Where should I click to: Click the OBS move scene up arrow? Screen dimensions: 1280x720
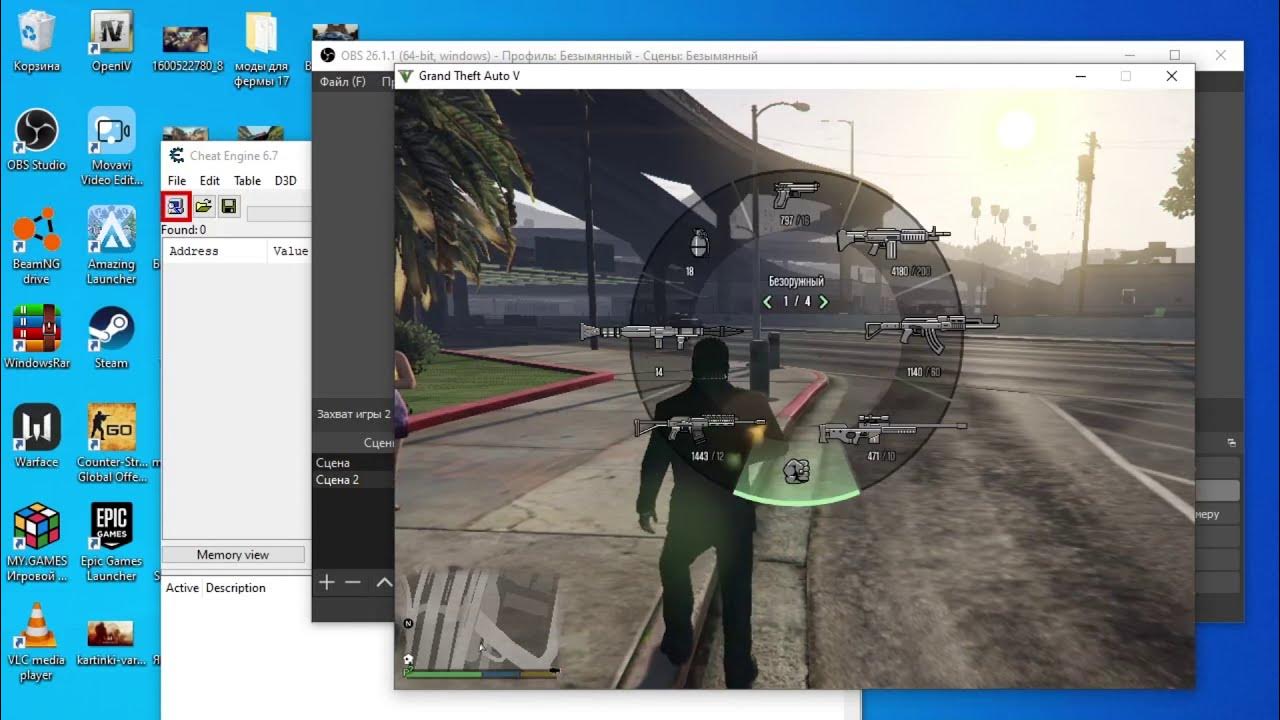[x=384, y=582]
